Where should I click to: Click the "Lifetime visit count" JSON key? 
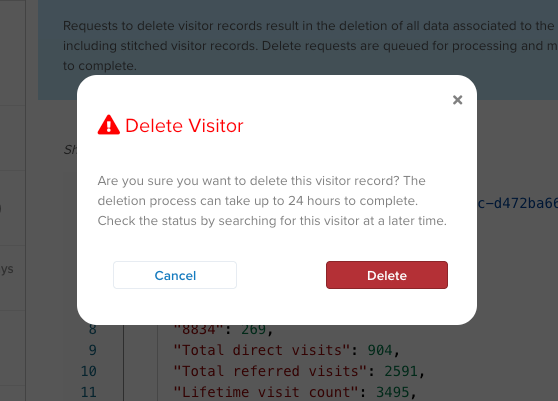pyautogui.click(x=266, y=392)
